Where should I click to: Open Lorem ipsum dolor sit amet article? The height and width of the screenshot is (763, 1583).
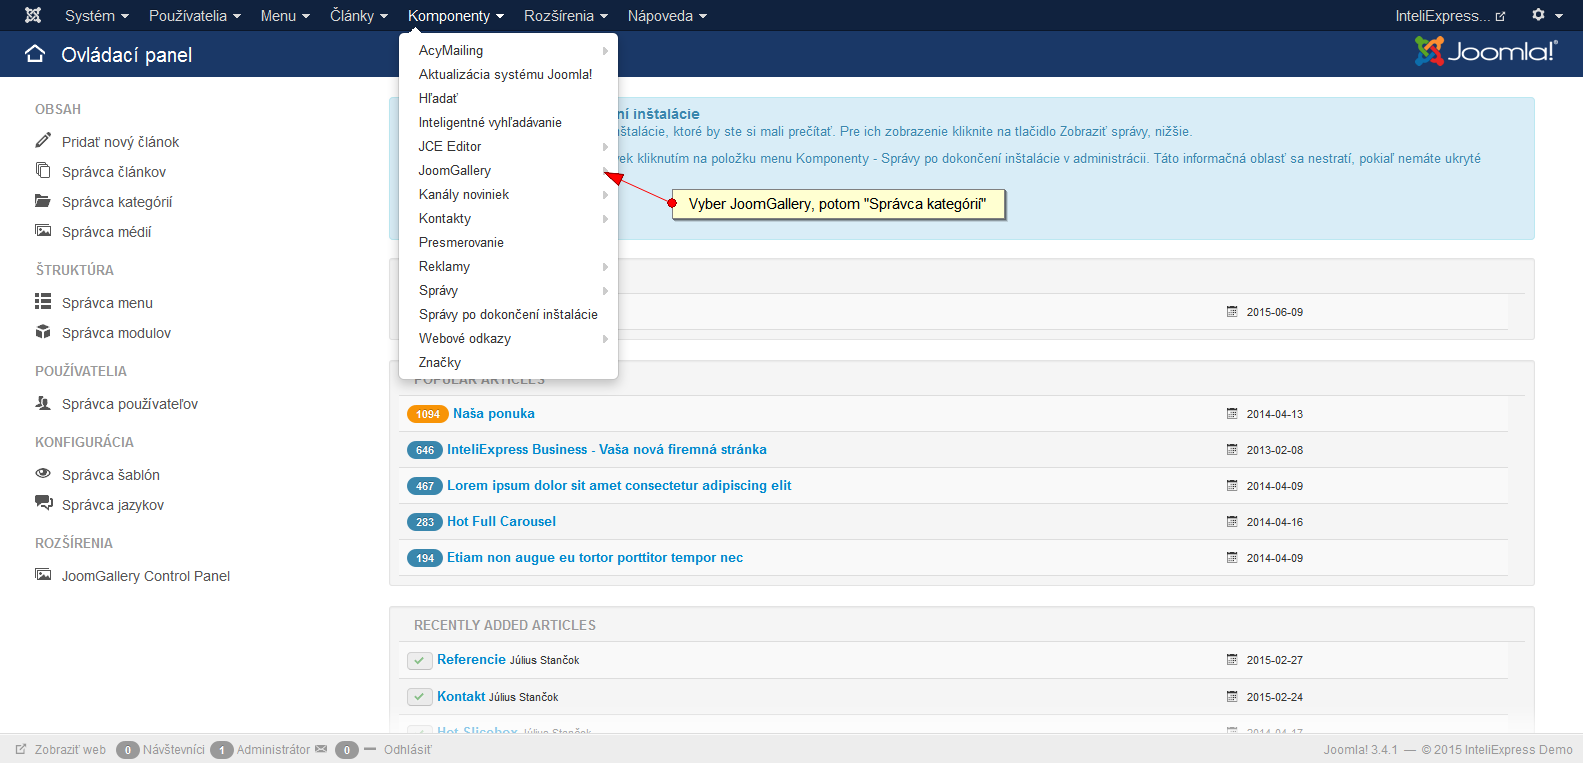pos(619,485)
